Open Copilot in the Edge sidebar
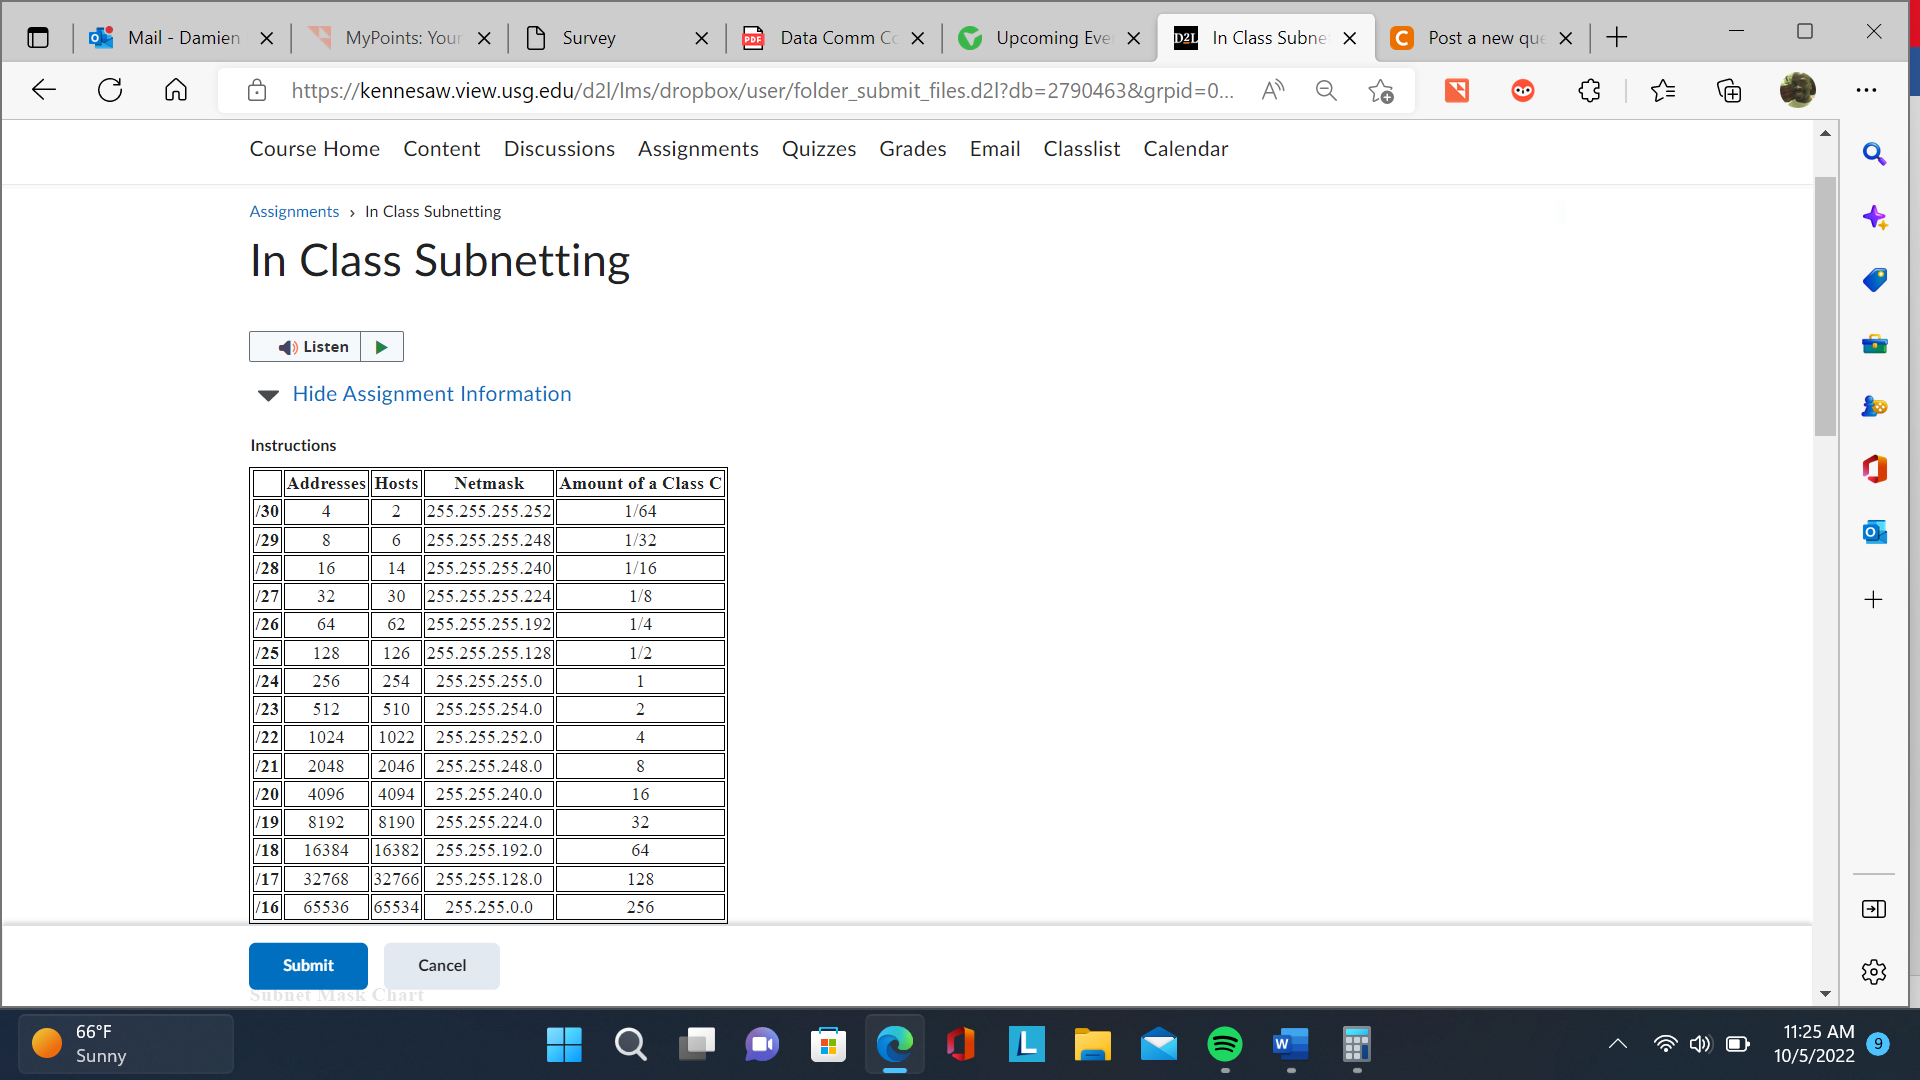Viewport: 1920px width, 1080px height. click(x=1875, y=217)
